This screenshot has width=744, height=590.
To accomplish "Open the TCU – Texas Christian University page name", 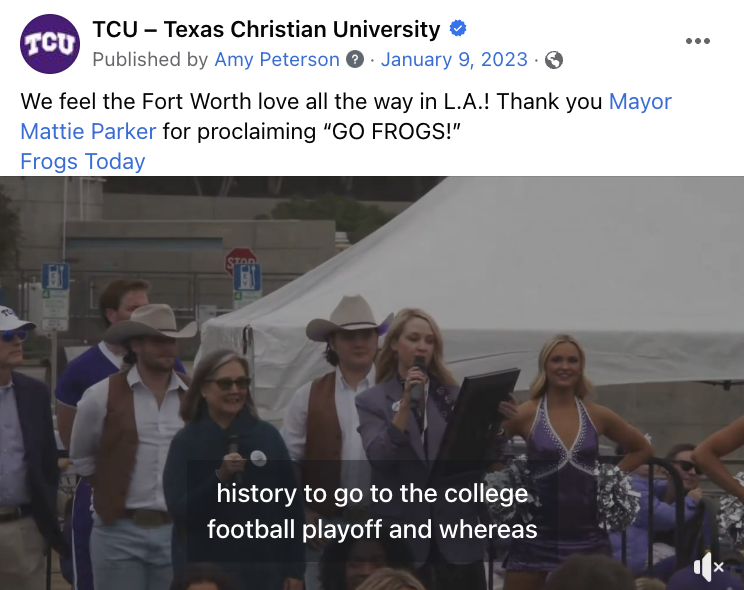I will pos(266,29).
